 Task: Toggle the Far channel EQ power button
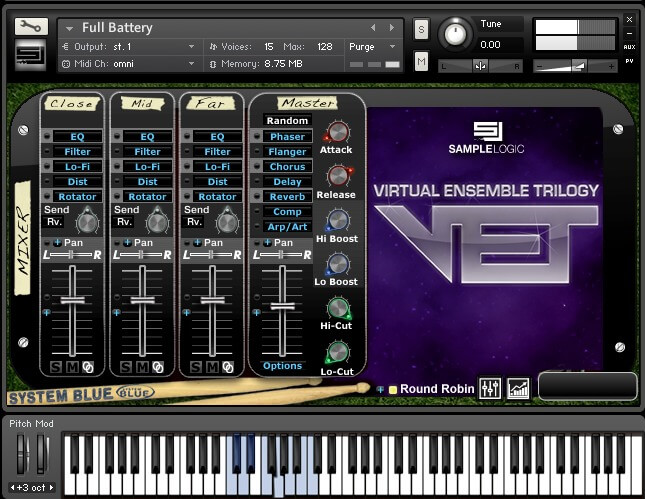[x=187, y=136]
